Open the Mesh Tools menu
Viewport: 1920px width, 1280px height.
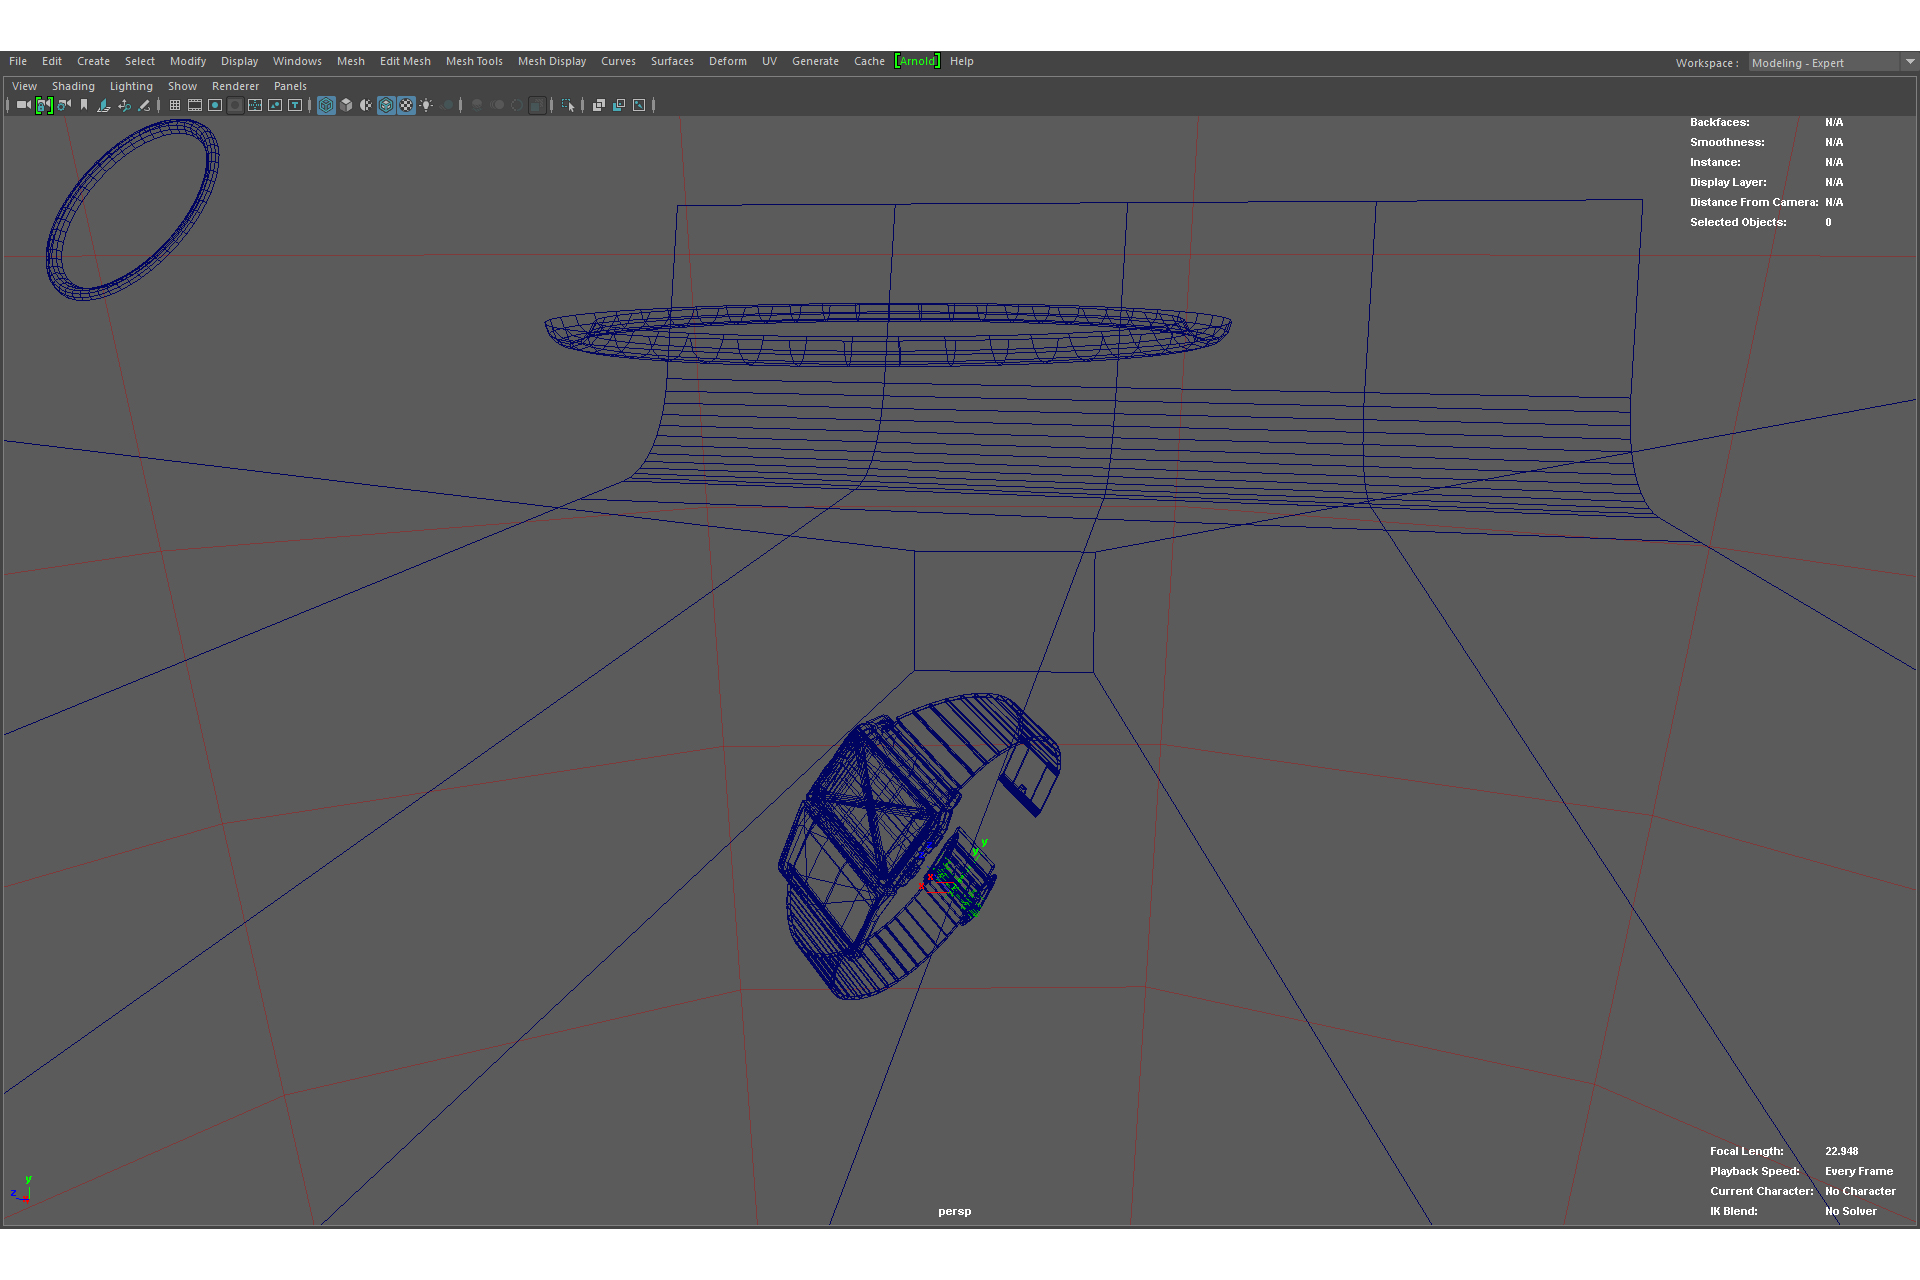click(x=474, y=61)
